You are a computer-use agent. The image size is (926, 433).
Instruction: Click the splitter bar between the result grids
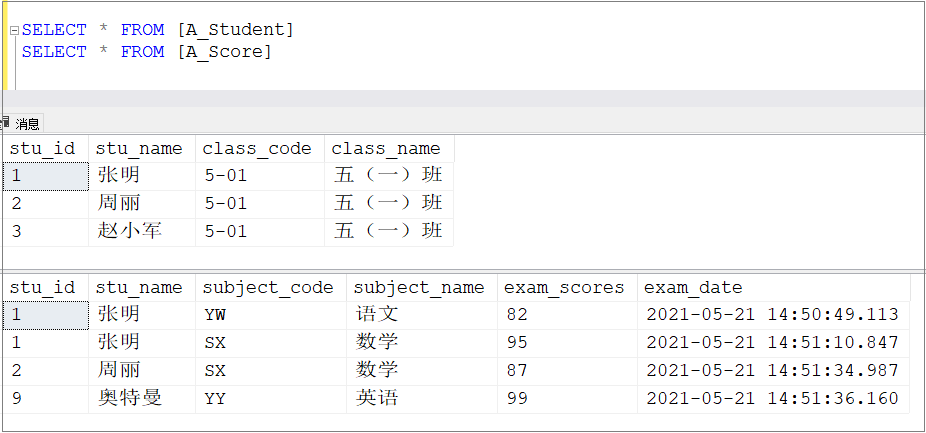pos(463,269)
